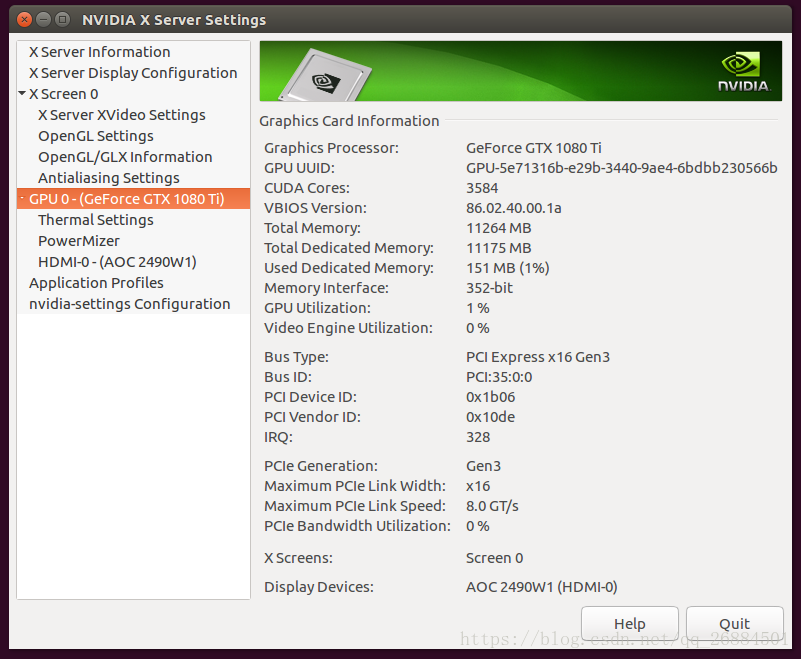Screen dimensions: 801x659
Task: Click X Screens value Screen 0
Action: pos(494,558)
